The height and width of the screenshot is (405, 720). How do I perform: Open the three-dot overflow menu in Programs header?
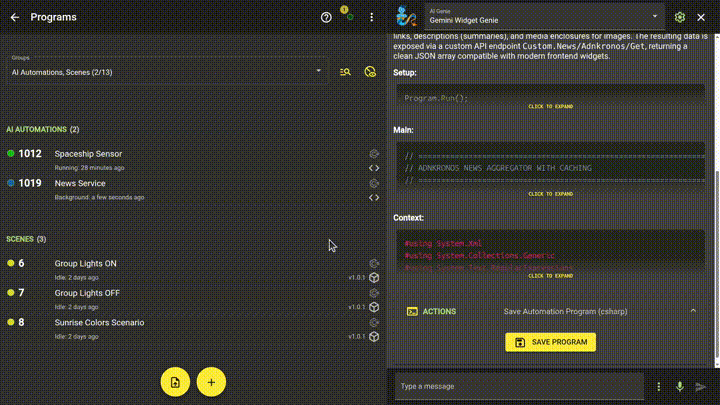[371, 17]
